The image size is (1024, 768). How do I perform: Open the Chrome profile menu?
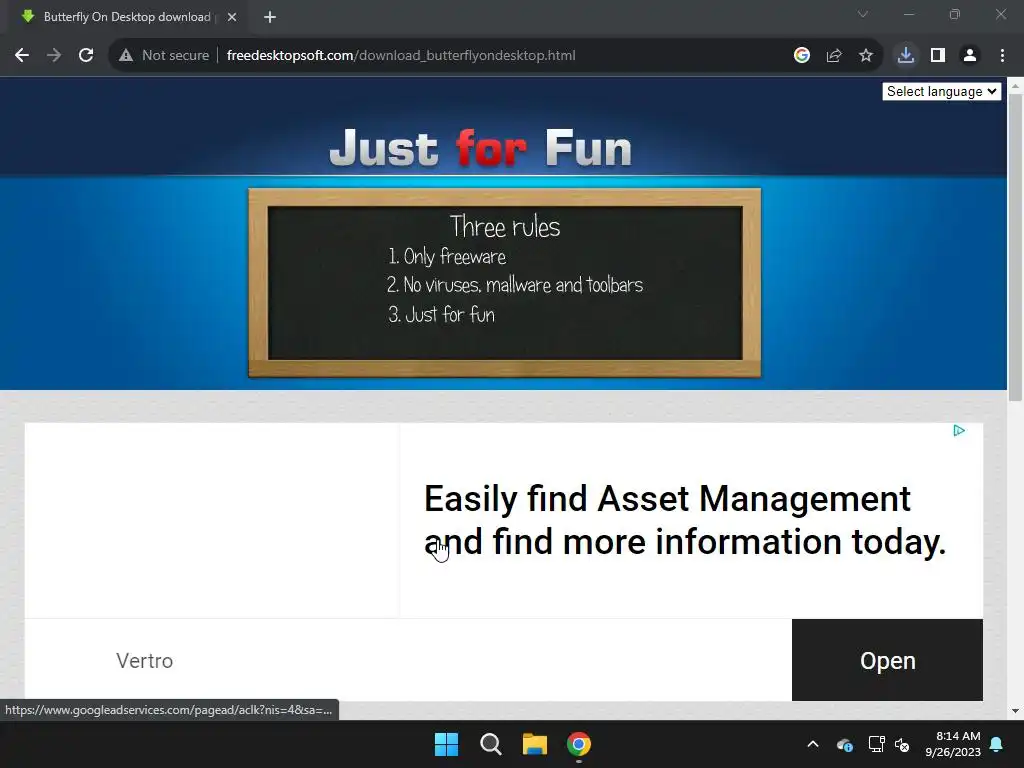tap(970, 56)
